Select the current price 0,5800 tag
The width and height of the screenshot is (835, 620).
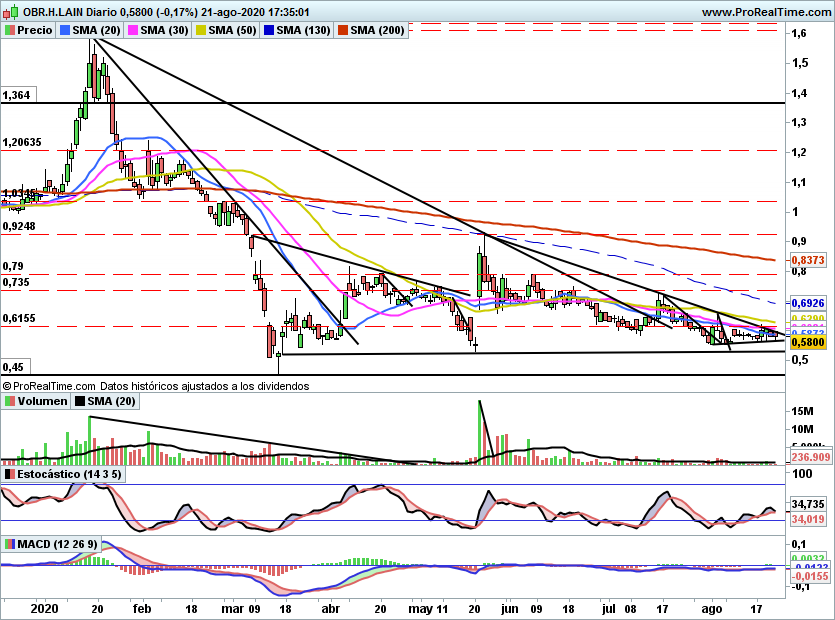pyautogui.click(x=808, y=342)
